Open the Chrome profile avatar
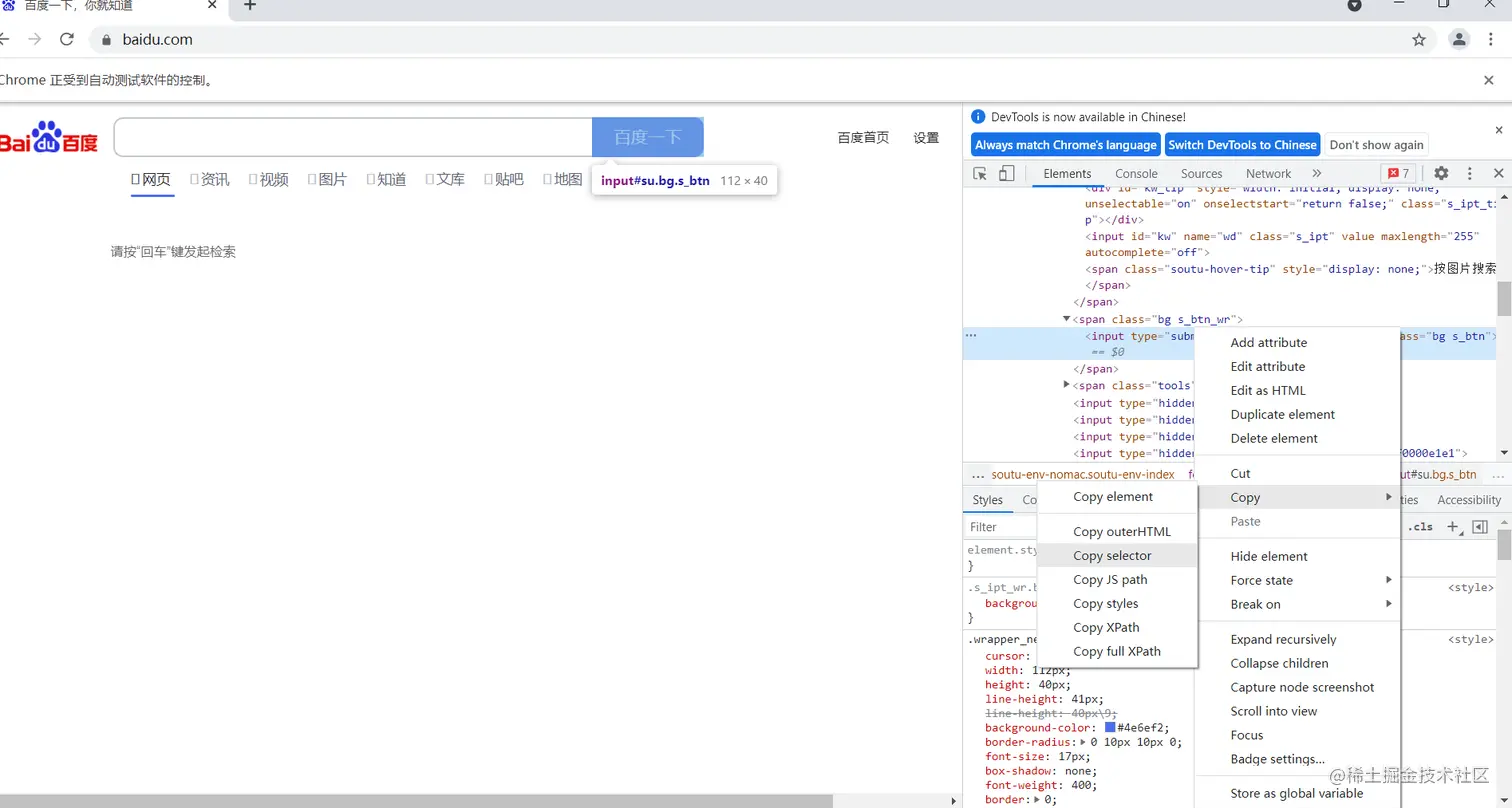The width and height of the screenshot is (1512, 808). click(x=1460, y=39)
